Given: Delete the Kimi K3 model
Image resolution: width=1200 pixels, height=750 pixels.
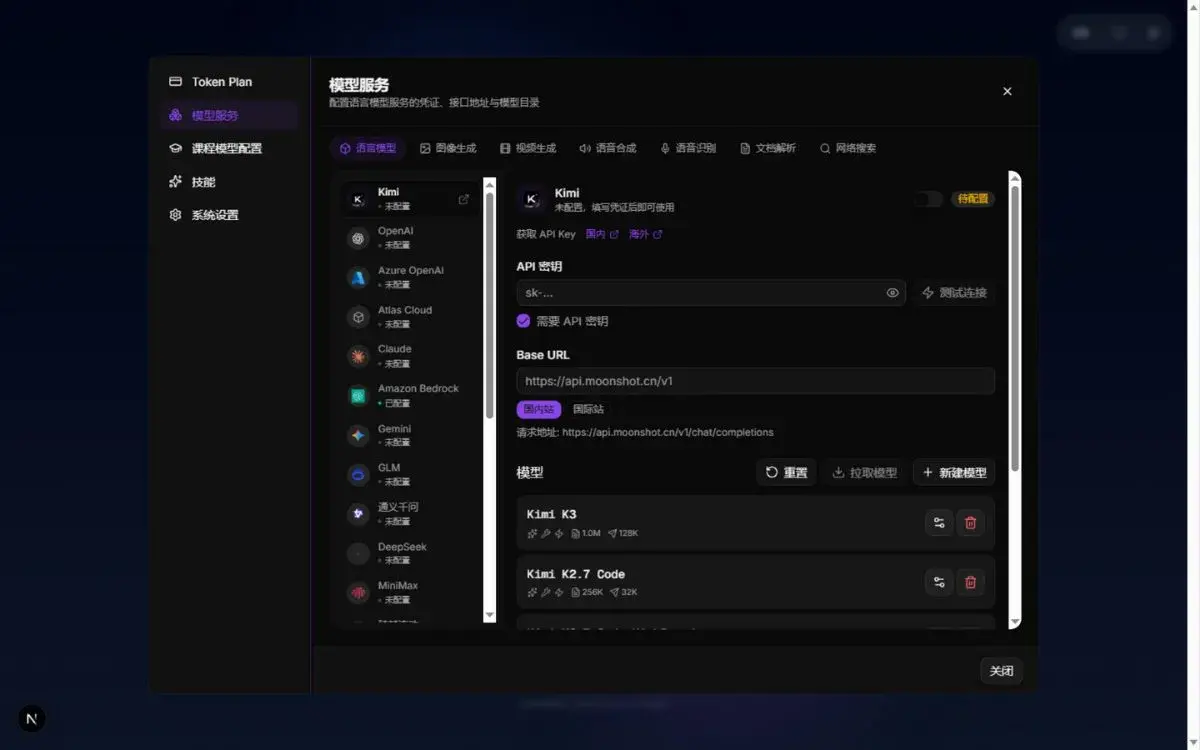Looking at the screenshot, I should (970, 522).
